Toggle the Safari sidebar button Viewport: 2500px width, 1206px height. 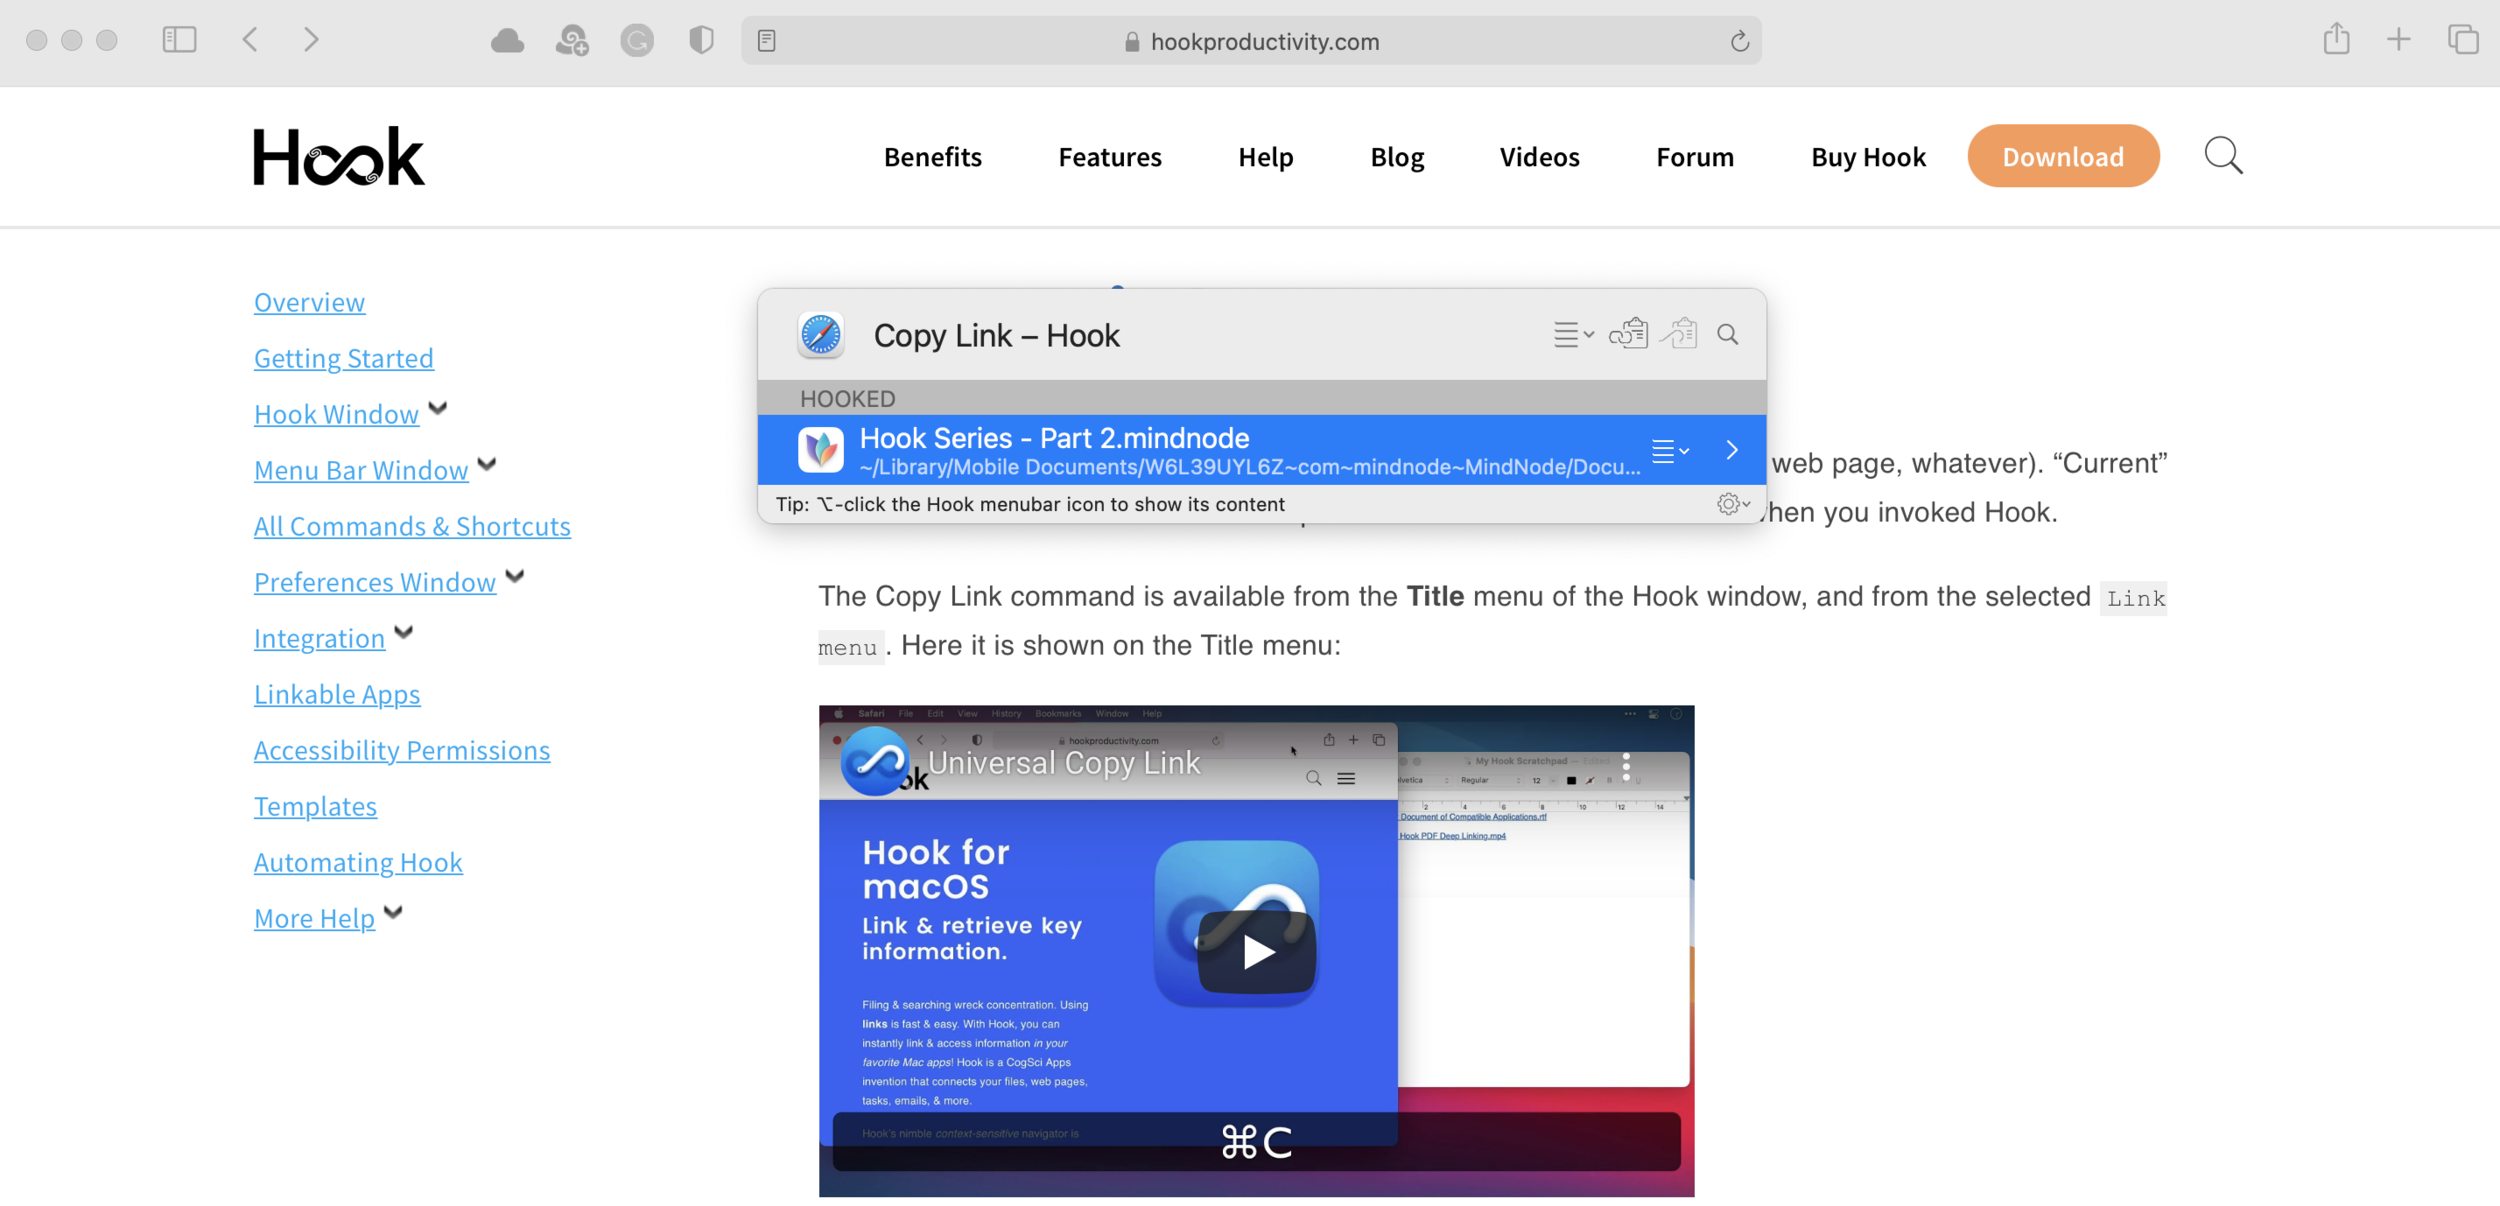(179, 40)
